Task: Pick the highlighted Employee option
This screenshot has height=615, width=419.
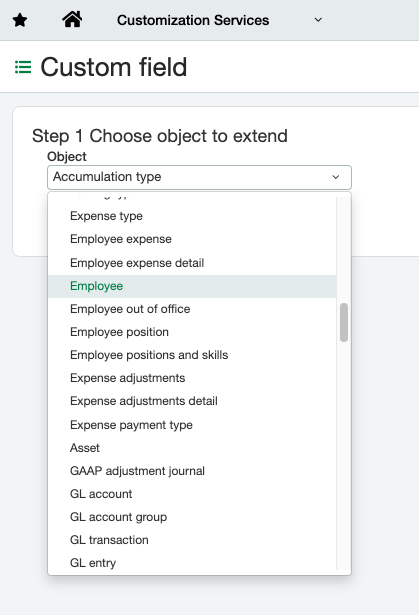Action: pyautogui.click(x=192, y=286)
